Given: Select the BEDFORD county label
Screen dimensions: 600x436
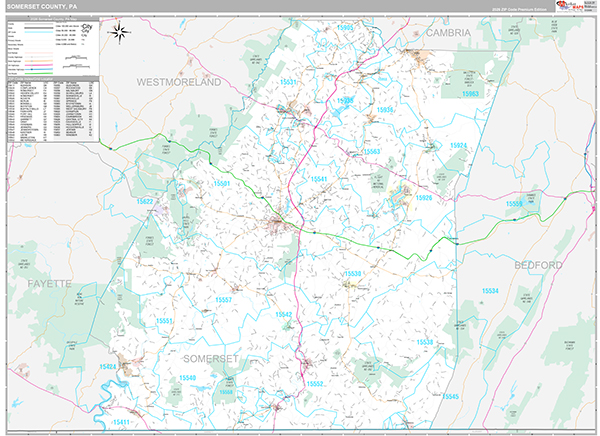Looking at the screenshot, I should 538,265.
